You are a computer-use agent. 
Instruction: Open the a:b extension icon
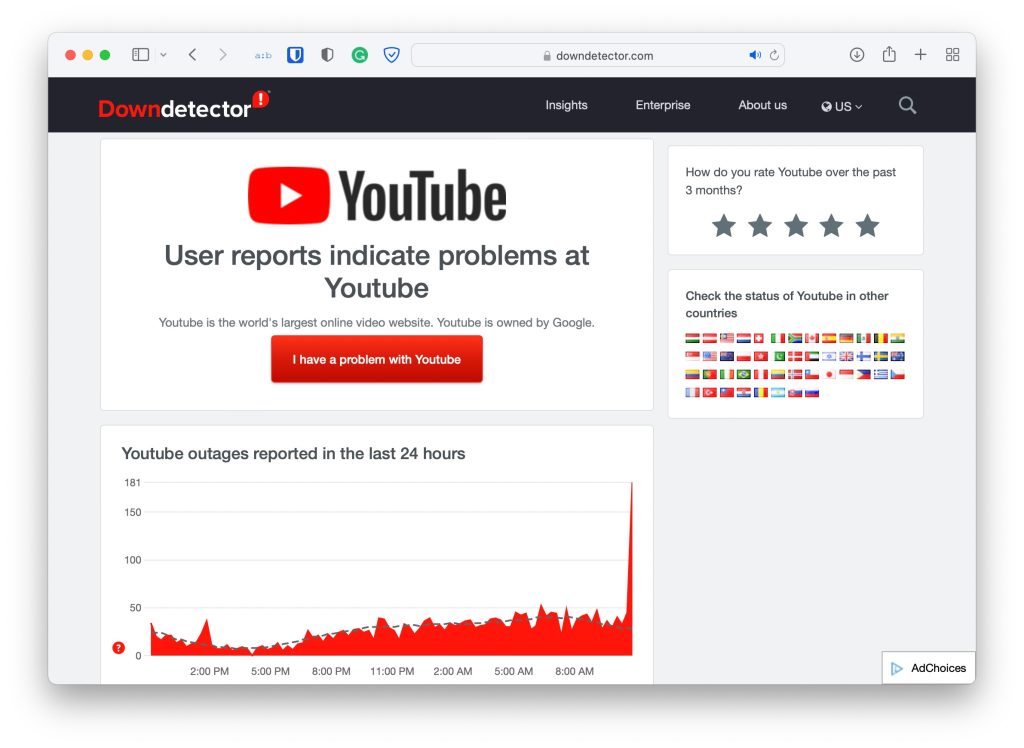click(x=263, y=56)
